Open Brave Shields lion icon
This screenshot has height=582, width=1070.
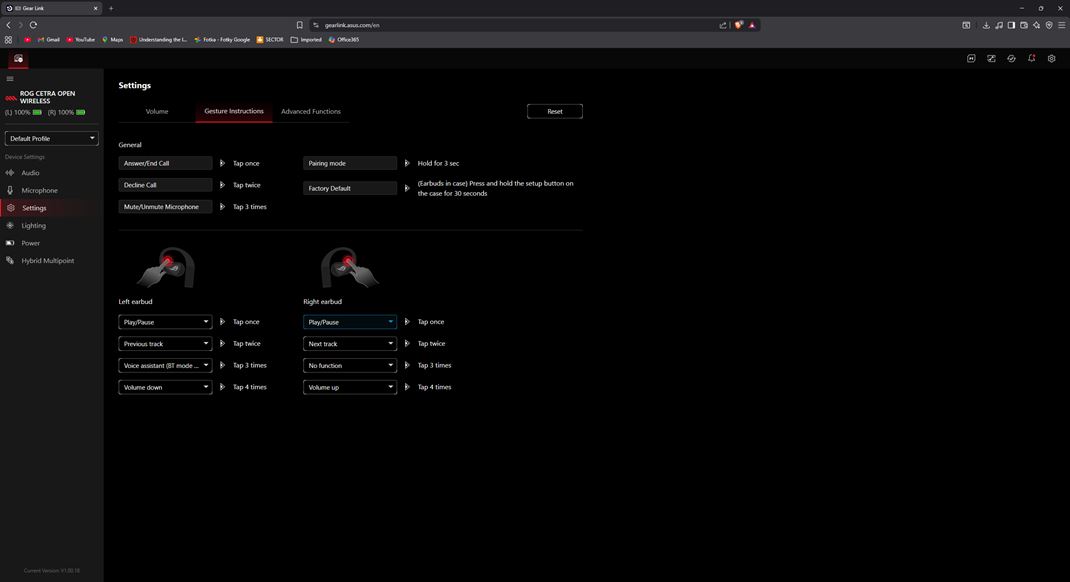[738, 25]
